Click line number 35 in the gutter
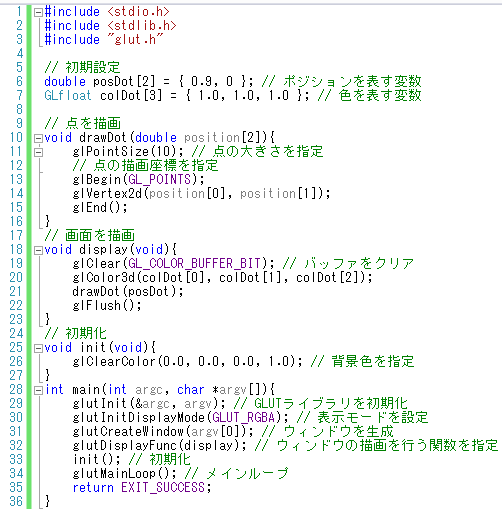 click(x=16, y=487)
